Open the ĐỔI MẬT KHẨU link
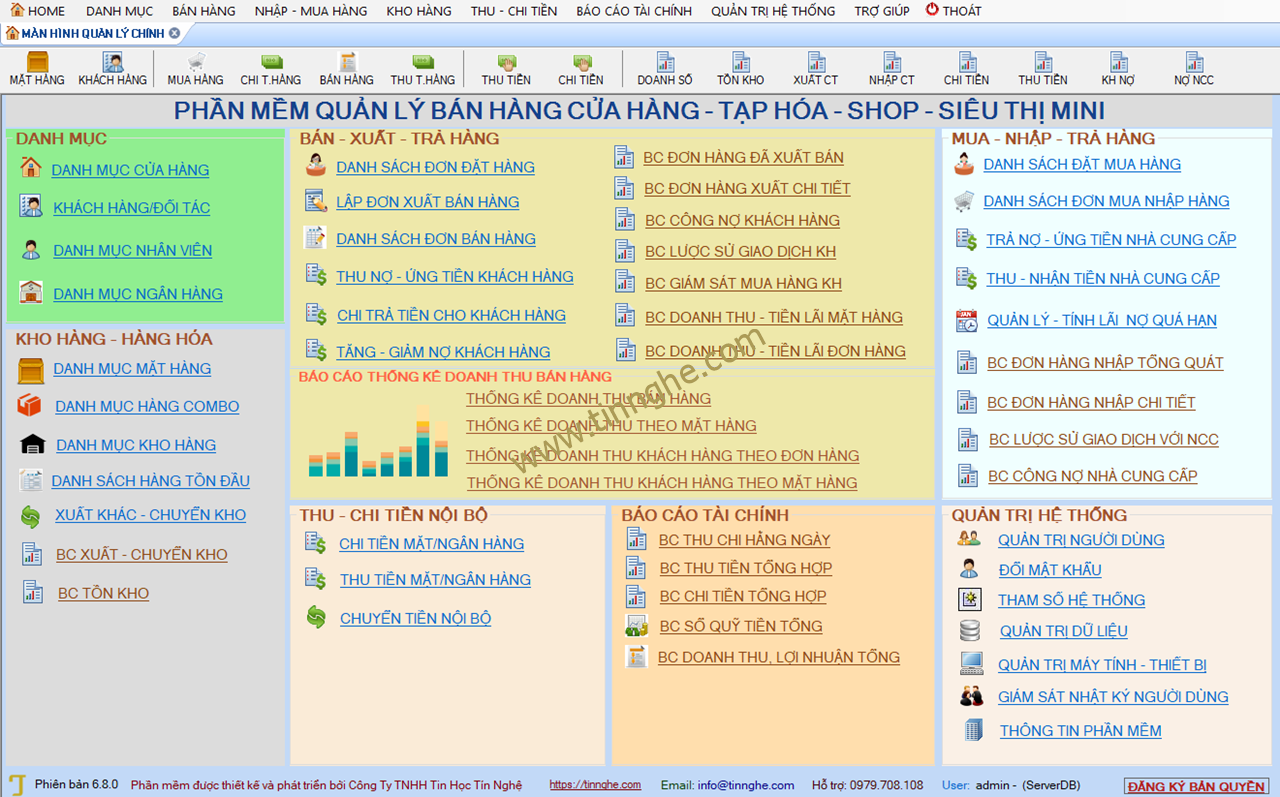 (1049, 570)
